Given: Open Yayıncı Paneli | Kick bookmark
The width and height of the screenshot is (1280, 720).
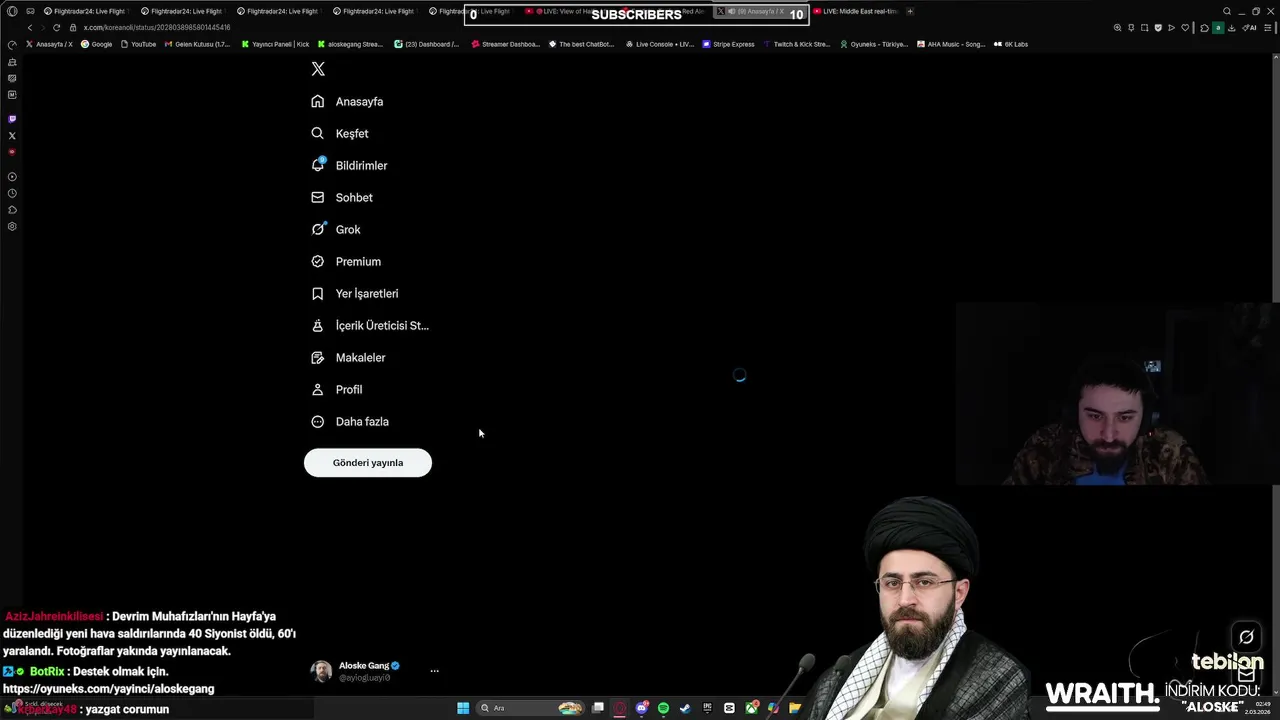Looking at the screenshot, I should click(275, 44).
